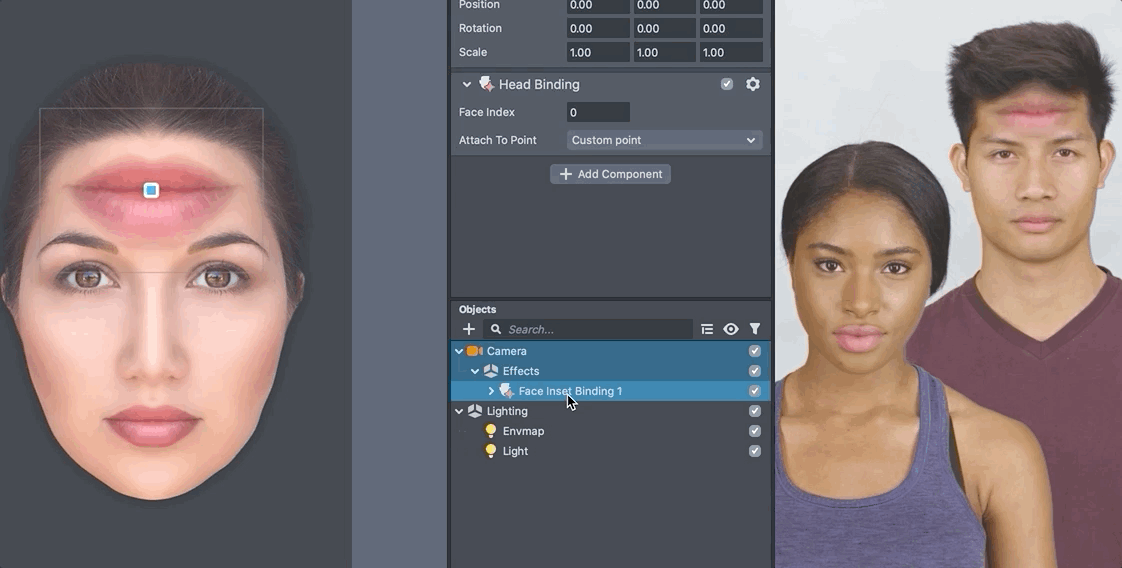
Task: Collapse the Head Binding component section
Action: point(466,85)
